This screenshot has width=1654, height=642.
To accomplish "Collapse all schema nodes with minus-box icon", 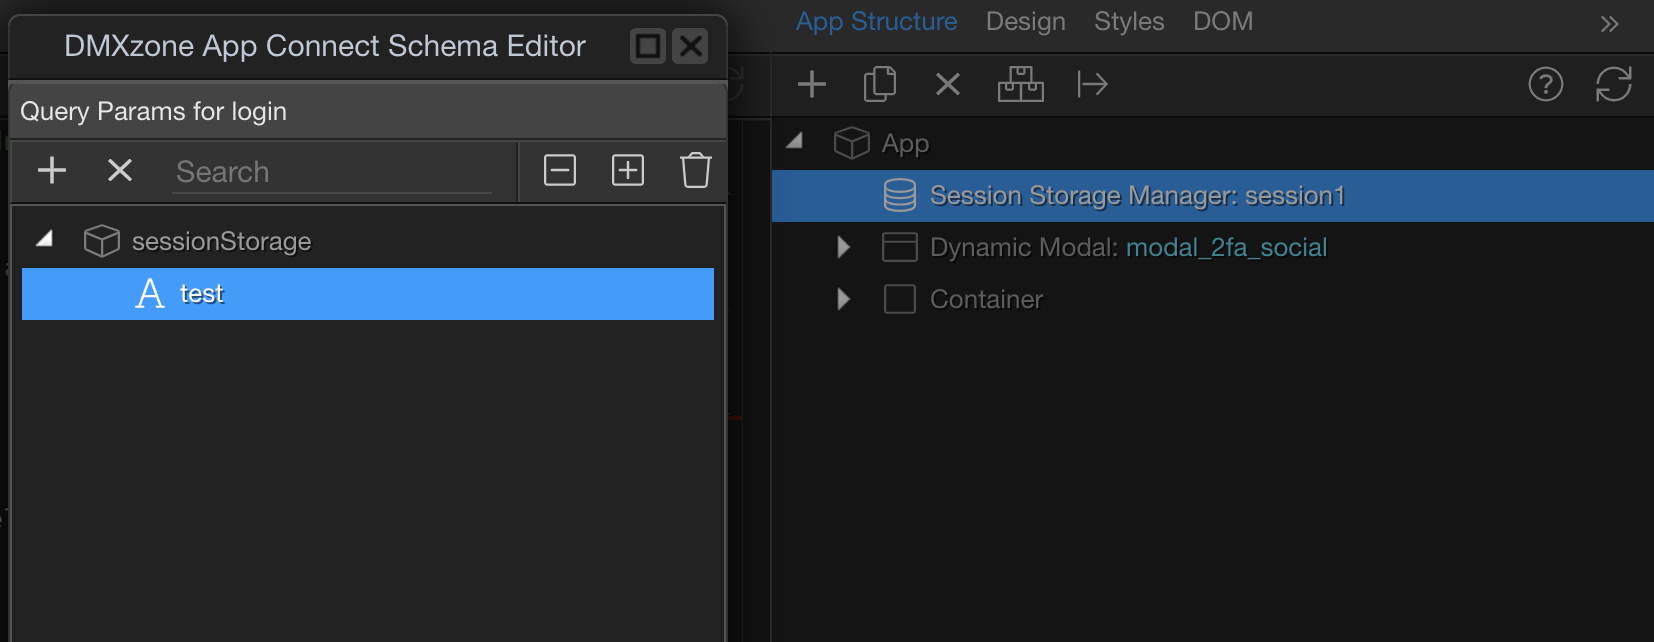I will coord(560,171).
